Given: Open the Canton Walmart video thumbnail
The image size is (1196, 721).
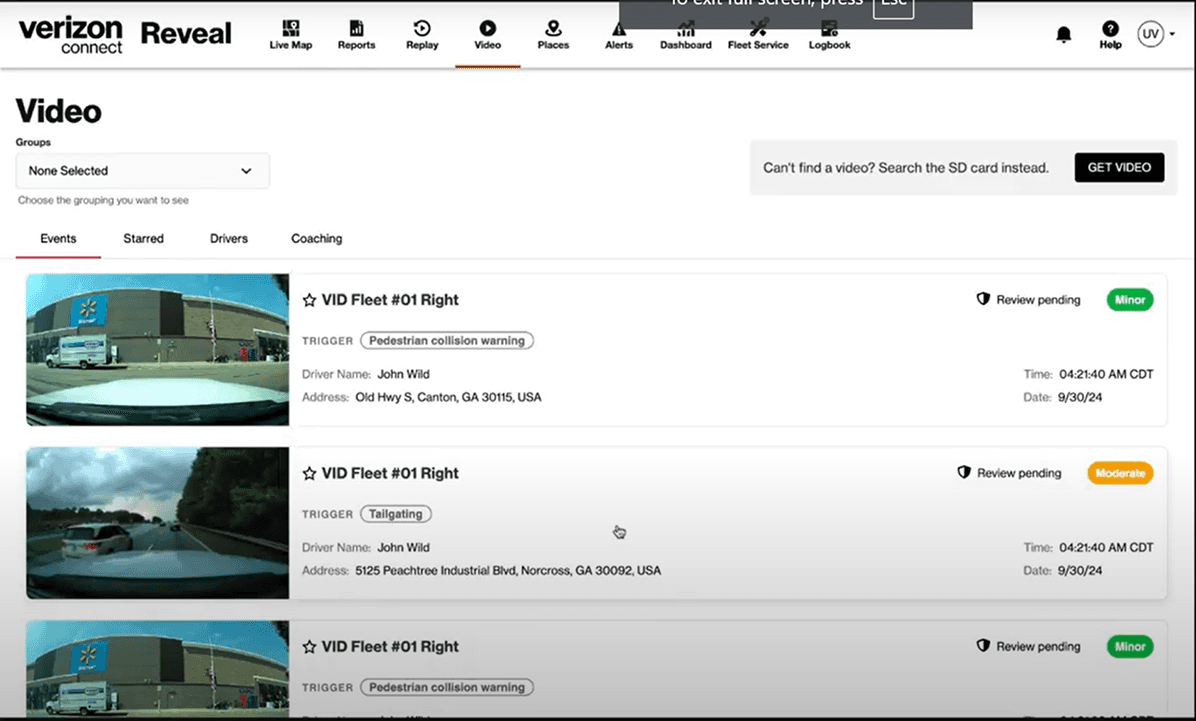Looking at the screenshot, I should pyautogui.click(x=158, y=349).
